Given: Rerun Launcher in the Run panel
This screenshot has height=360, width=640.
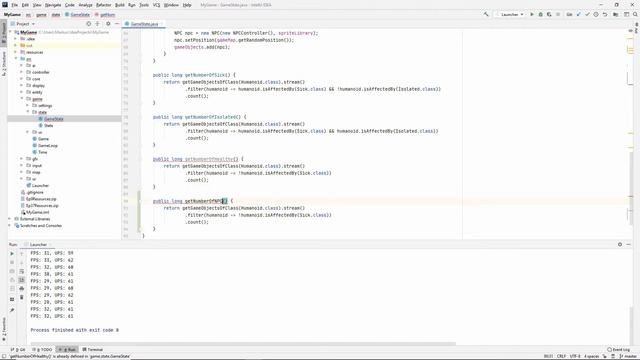Looking at the screenshot, I should coord(12,253).
